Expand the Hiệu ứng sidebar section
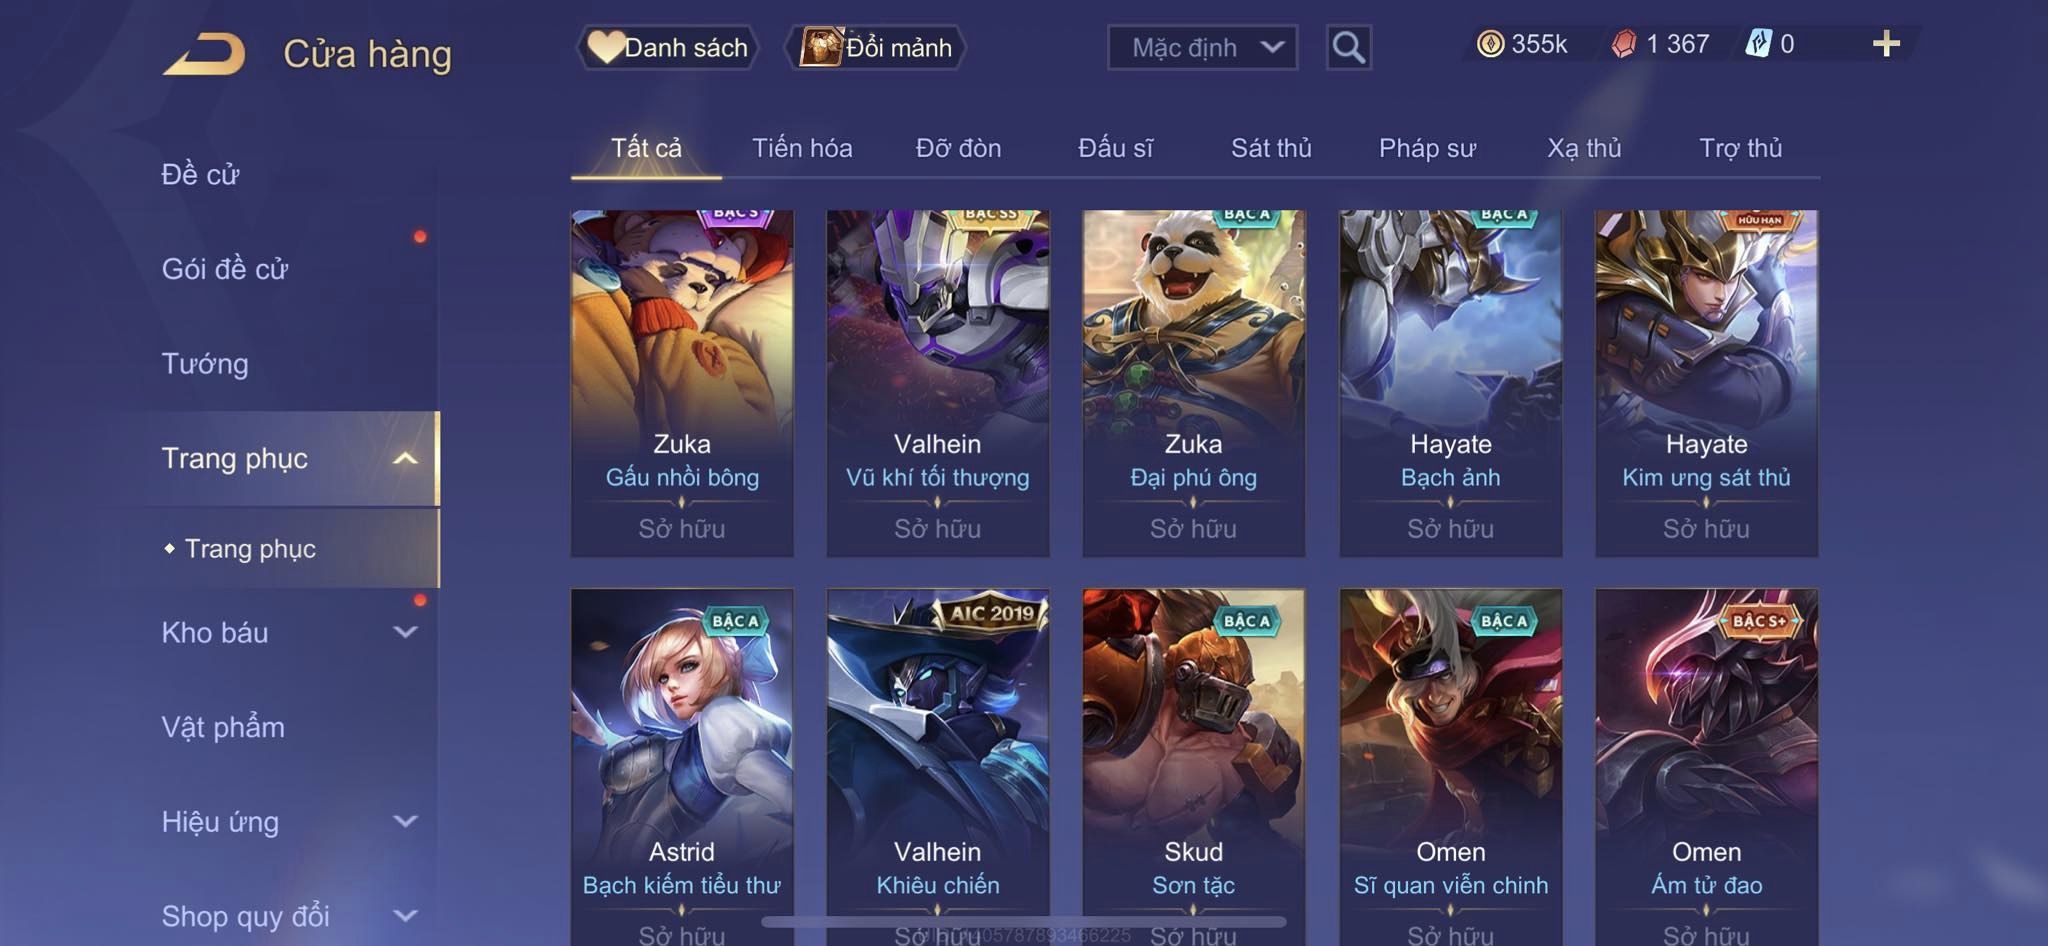The width and height of the screenshot is (2048, 946). tap(405, 821)
